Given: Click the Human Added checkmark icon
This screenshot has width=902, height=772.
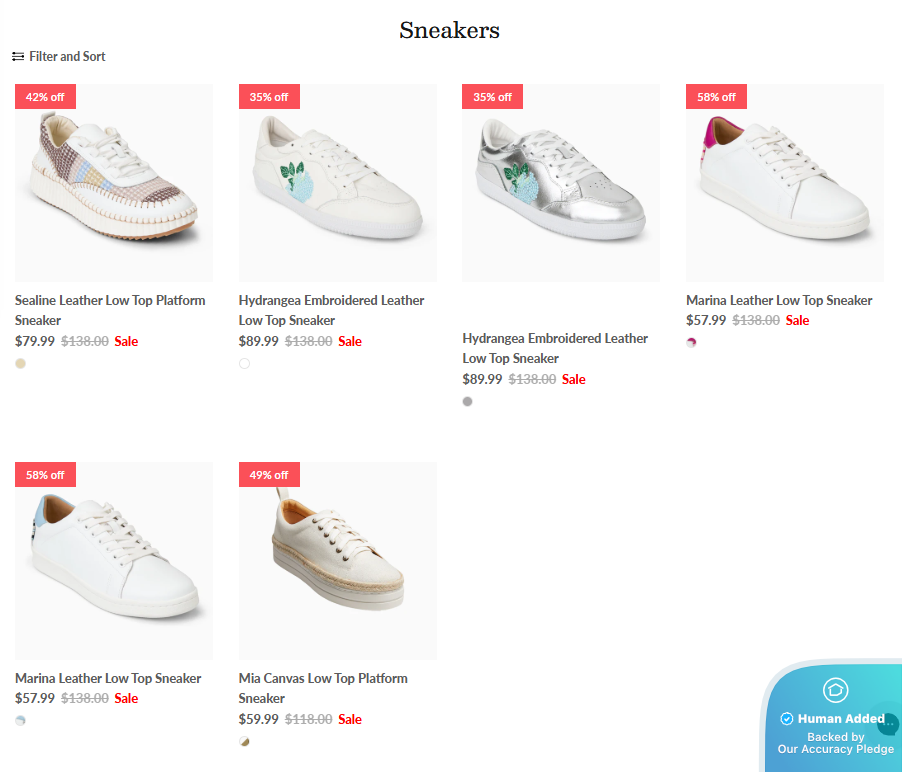Looking at the screenshot, I should 787,719.
